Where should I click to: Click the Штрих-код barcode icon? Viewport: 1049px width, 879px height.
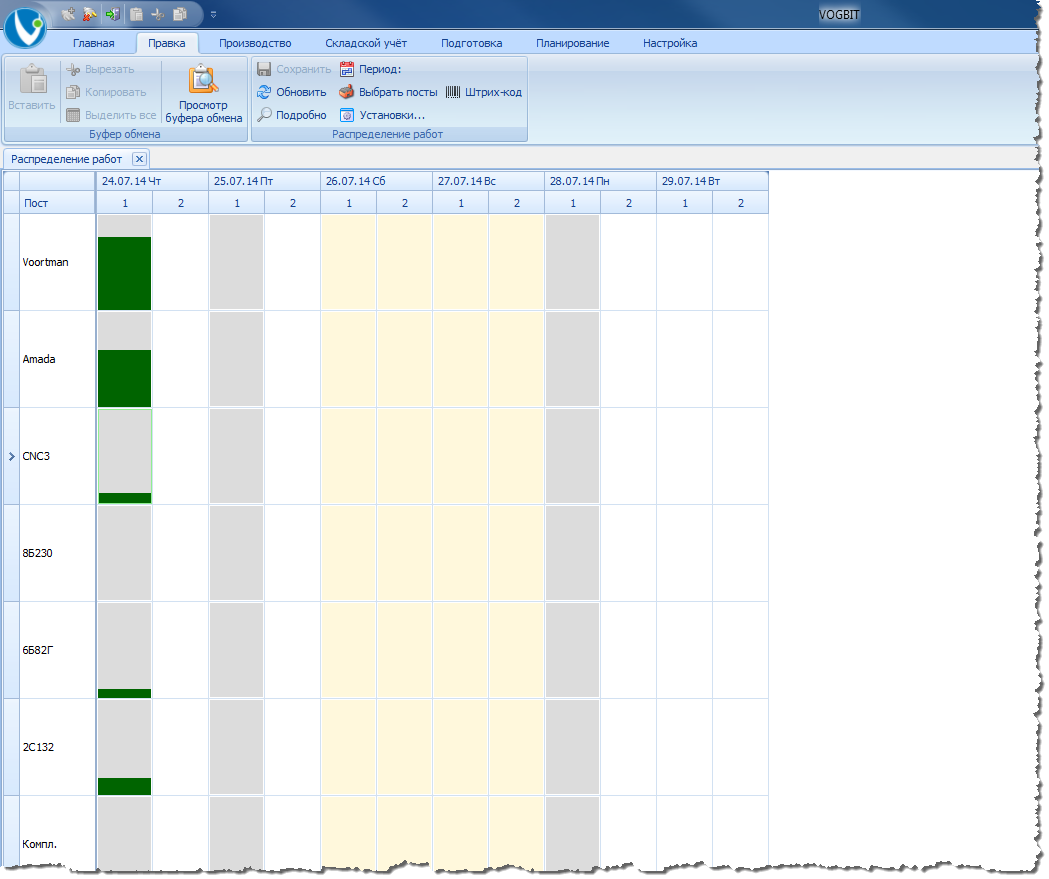tap(453, 92)
